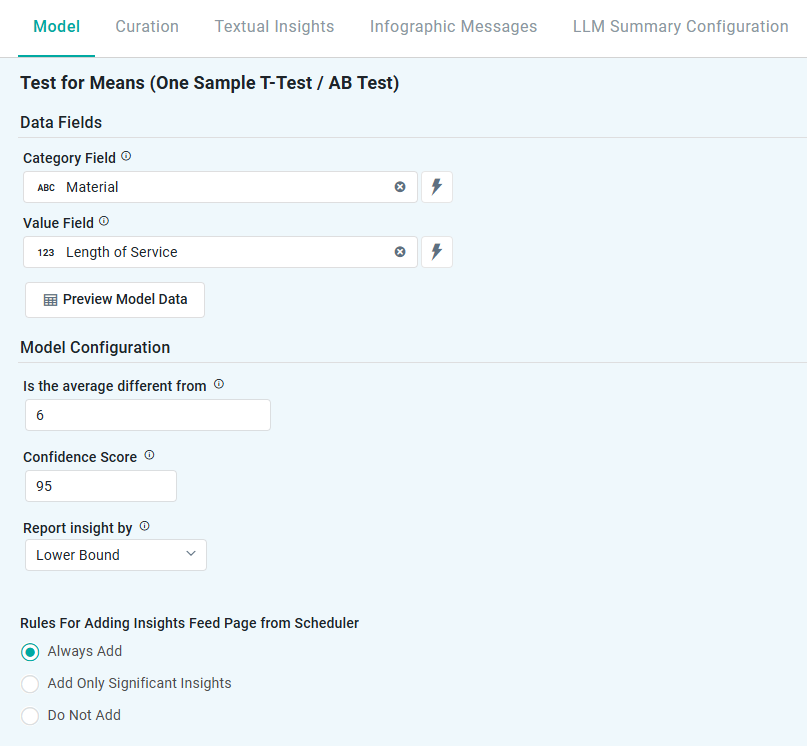Image resolution: width=807 pixels, height=746 pixels.
Task: Click the Preview Model Data button
Action: [115, 300]
